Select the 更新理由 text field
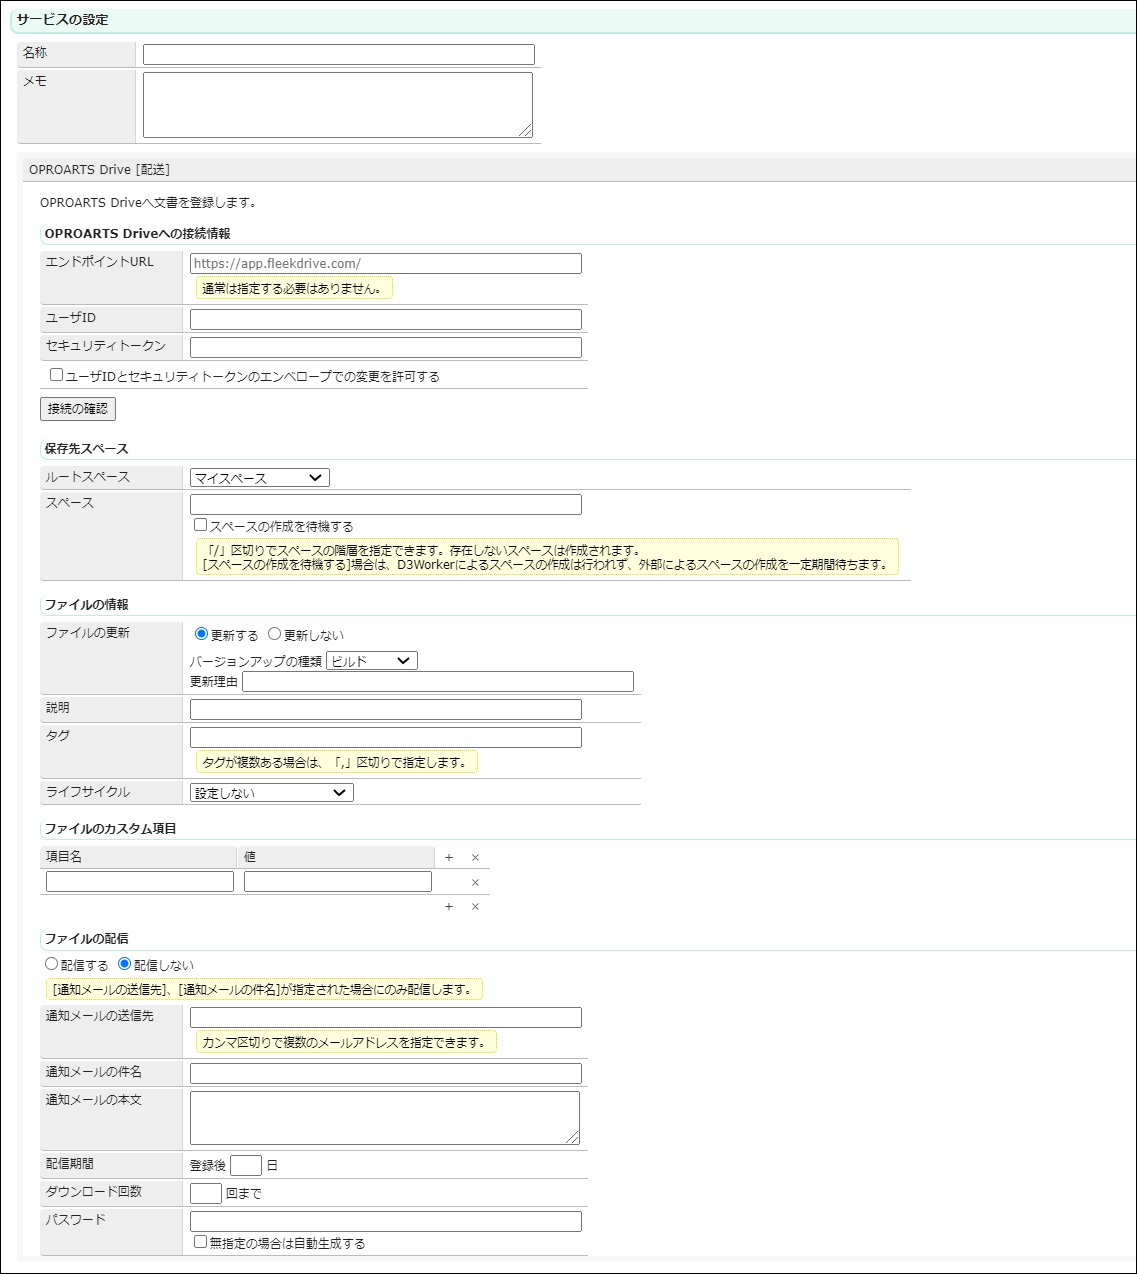Viewport: 1137px width, 1274px height. 437,682
